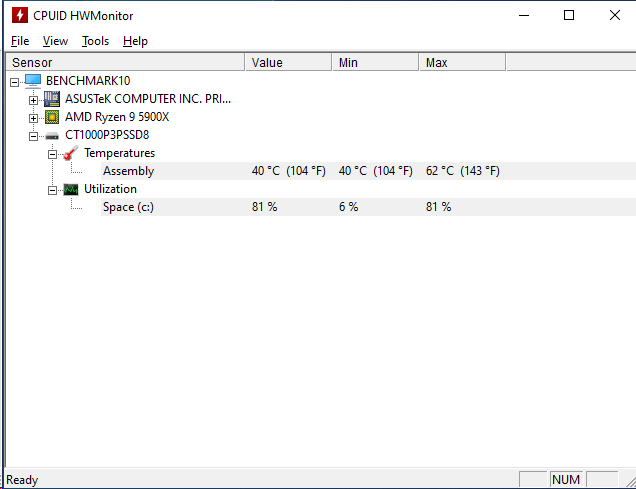Viewport: 636px width, 489px height.
Task: Collapse the Utilization group
Action: pos(52,190)
